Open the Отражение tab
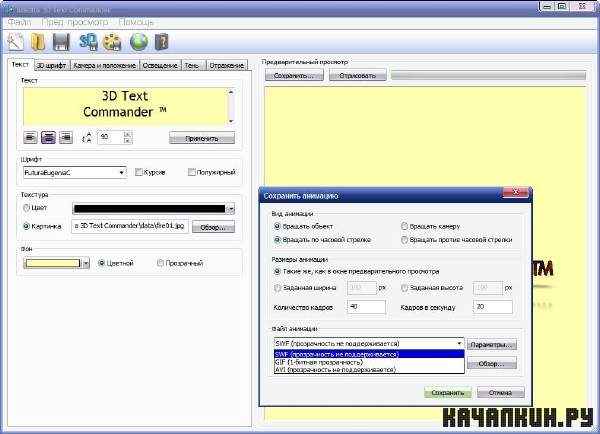This screenshot has width=600, height=434. pyautogui.click(x=227, y=65)
